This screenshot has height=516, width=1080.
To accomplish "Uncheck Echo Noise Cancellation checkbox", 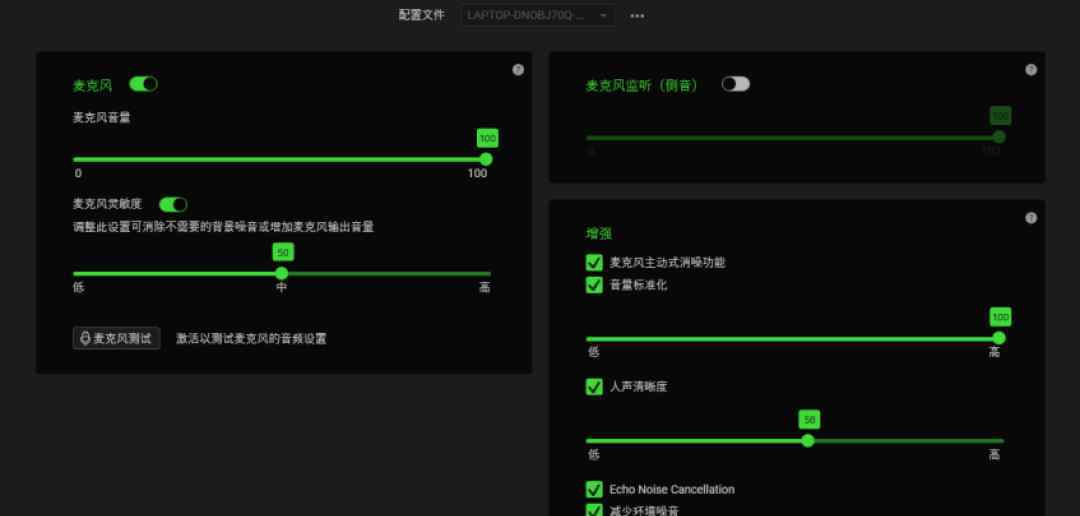I will 594,490.
